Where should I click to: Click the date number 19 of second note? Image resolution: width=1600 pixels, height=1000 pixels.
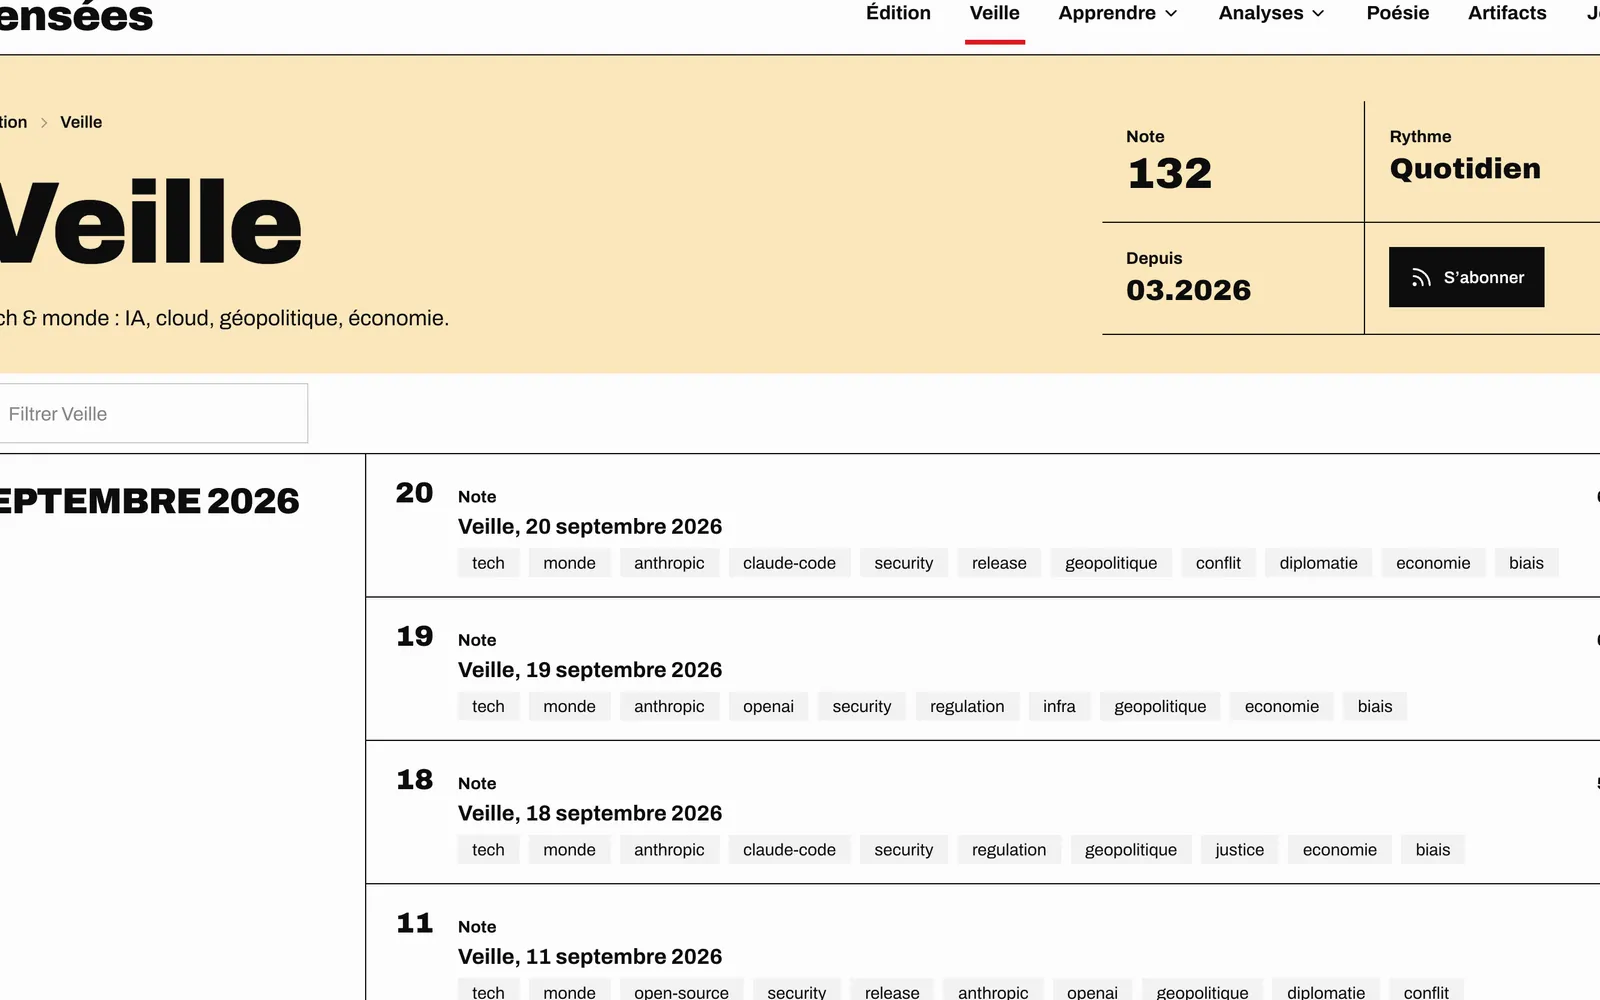414,636
